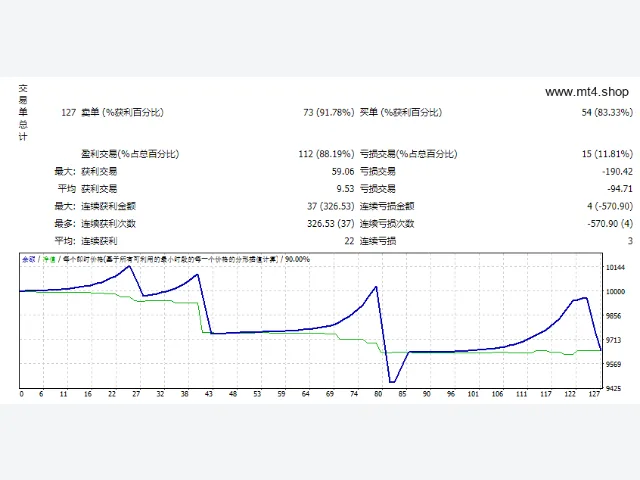Click the 10144 y-axis label
Screen dimensions: 640x480
tap(615, 267)
